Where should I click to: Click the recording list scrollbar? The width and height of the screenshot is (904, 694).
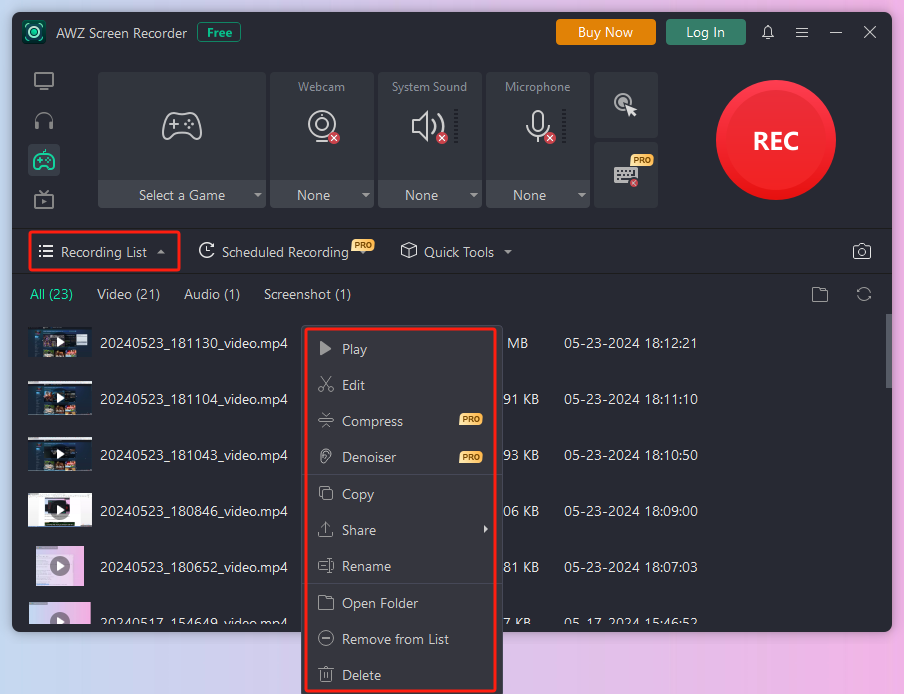(888, 351)
